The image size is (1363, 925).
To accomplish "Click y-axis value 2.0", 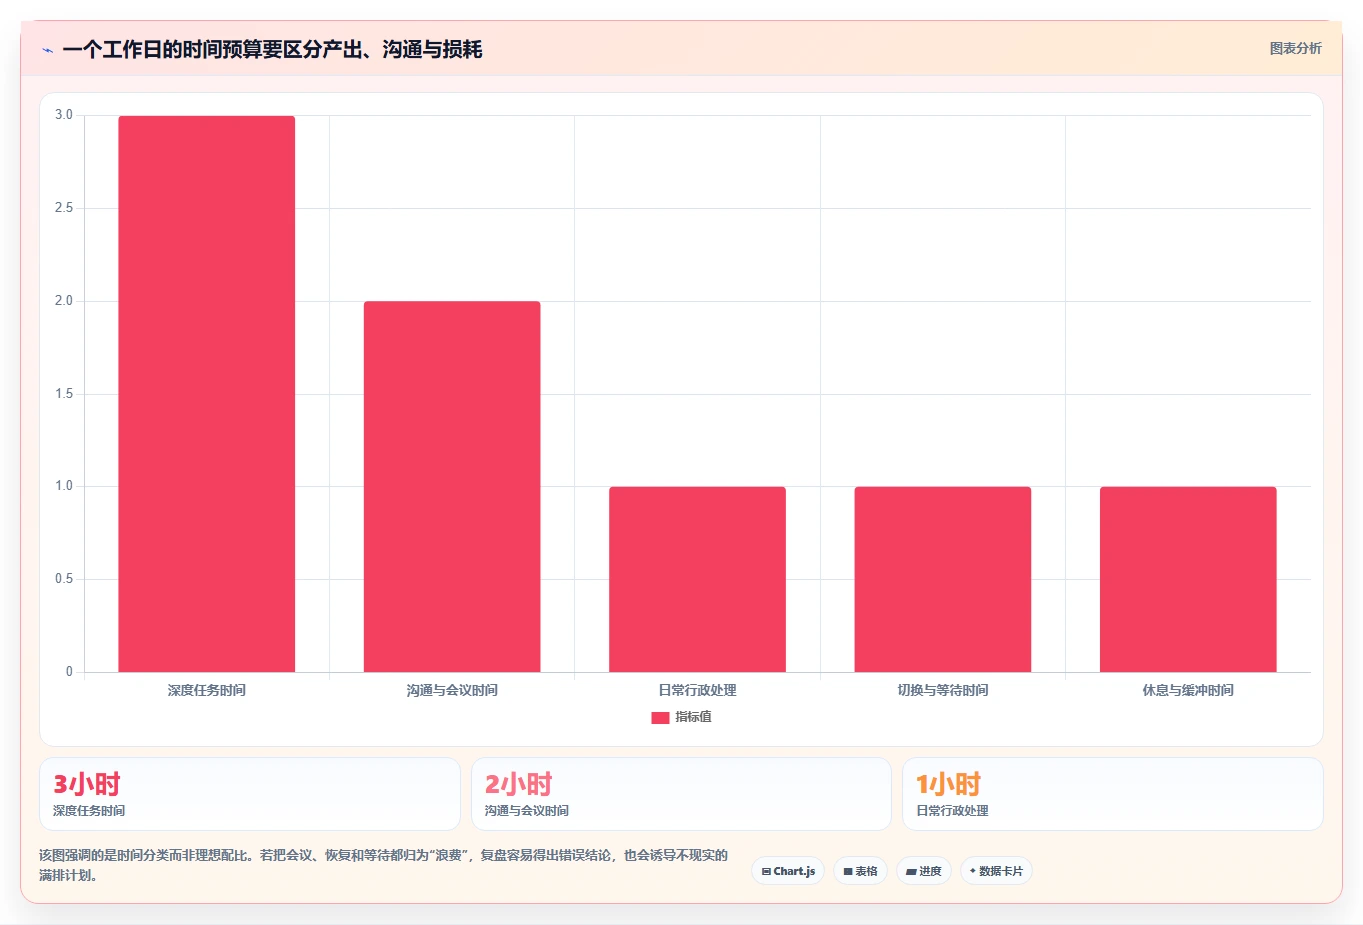I will tap(64, 301).
